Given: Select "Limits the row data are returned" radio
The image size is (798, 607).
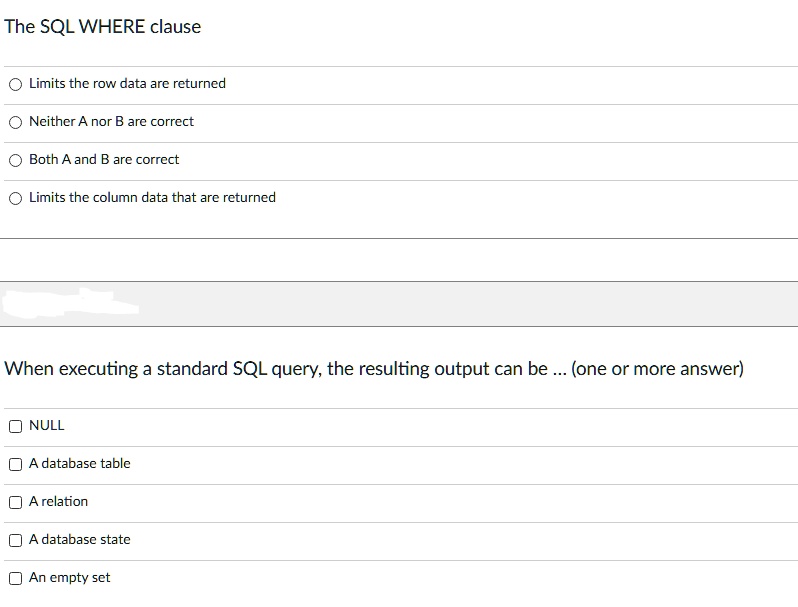Looking at the screenshot, I should [x=15, y=84].
